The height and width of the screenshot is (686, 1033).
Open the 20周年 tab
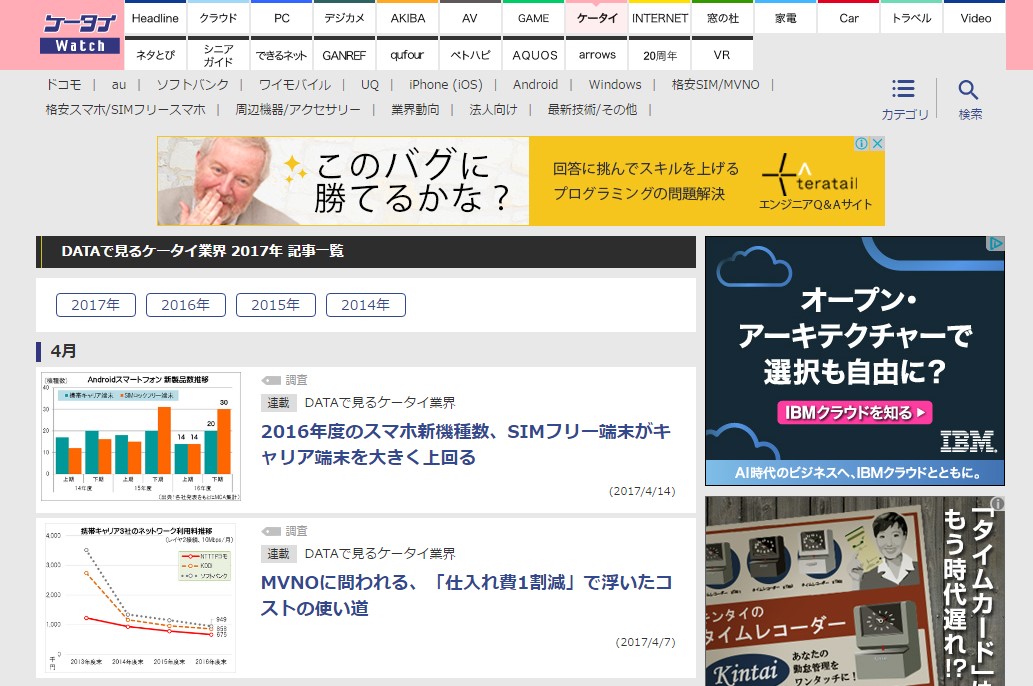(x=659, y=55)
